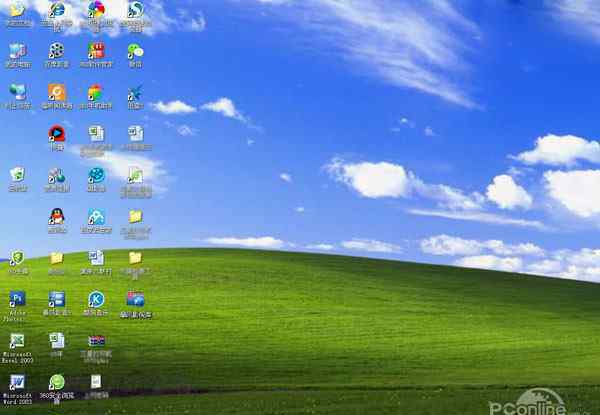Open the Network Places globe and monitor icon

coord(18,92)
